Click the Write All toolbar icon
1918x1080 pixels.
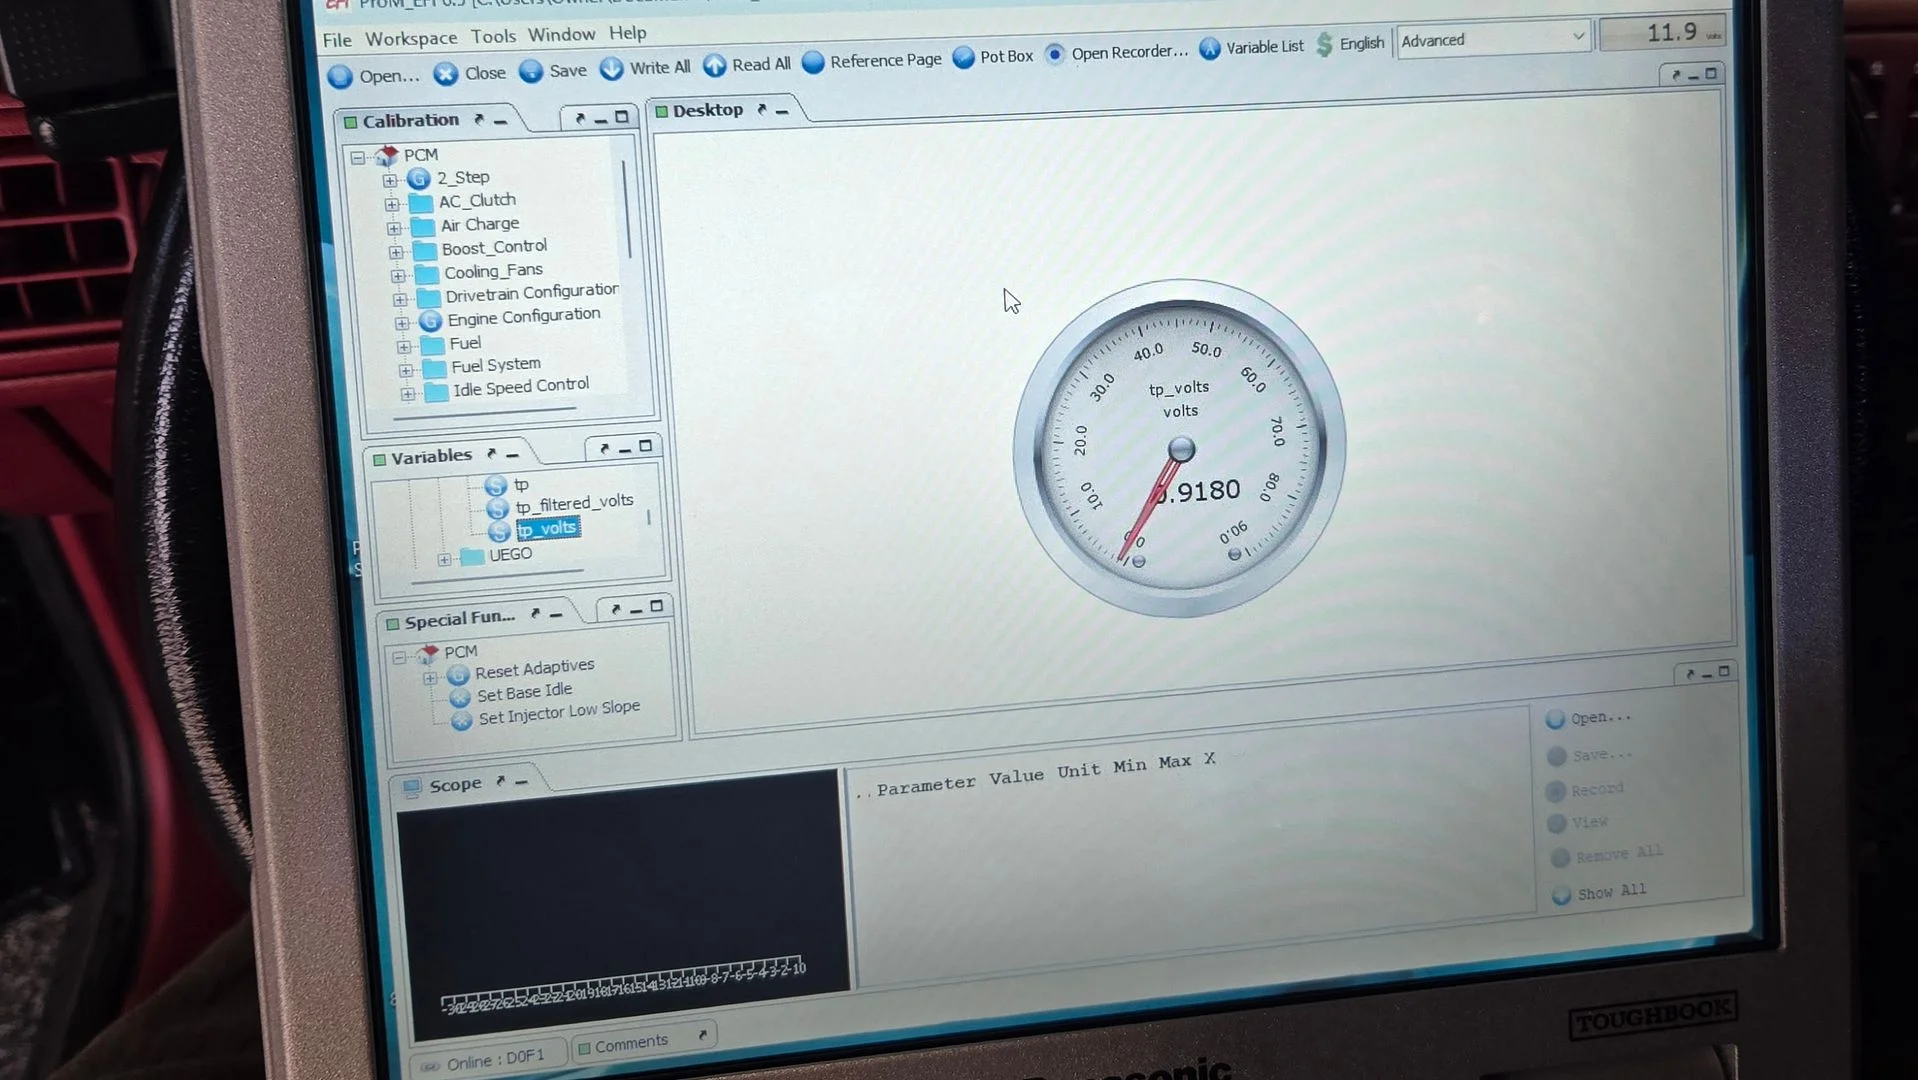tap(612, 68)
